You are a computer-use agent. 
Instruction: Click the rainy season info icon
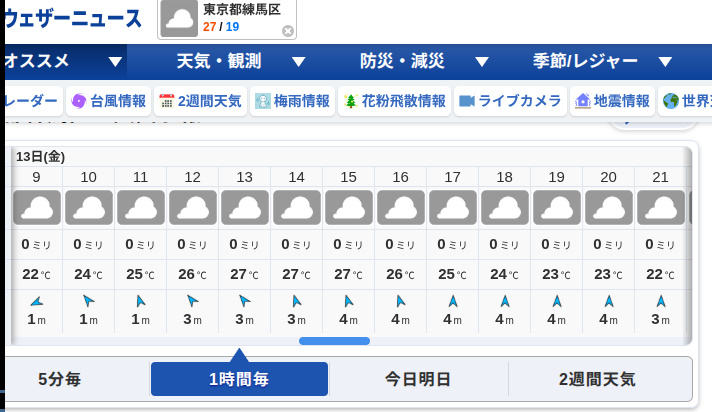click(262, 101)
